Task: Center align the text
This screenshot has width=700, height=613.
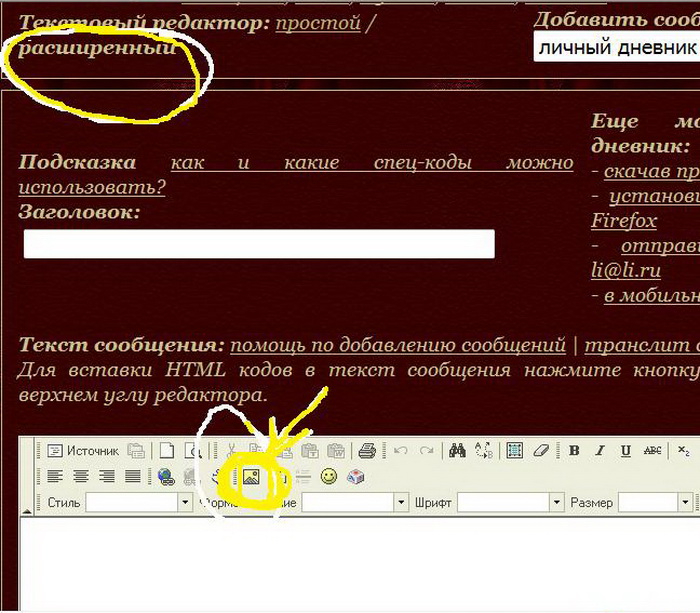Action: click(81, 477)
